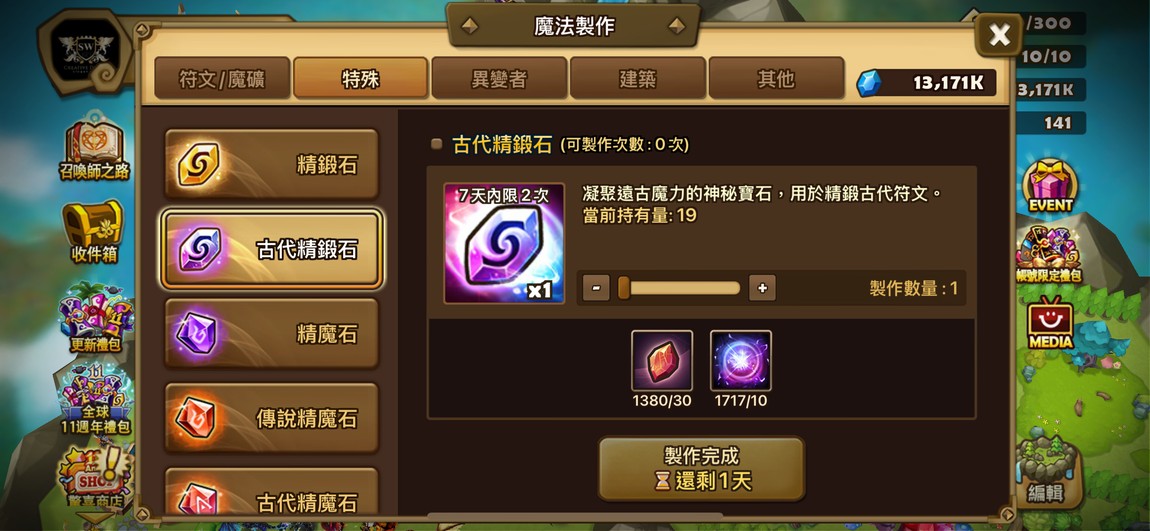Click the craft quantity slider track

click(x=679, y=288)
